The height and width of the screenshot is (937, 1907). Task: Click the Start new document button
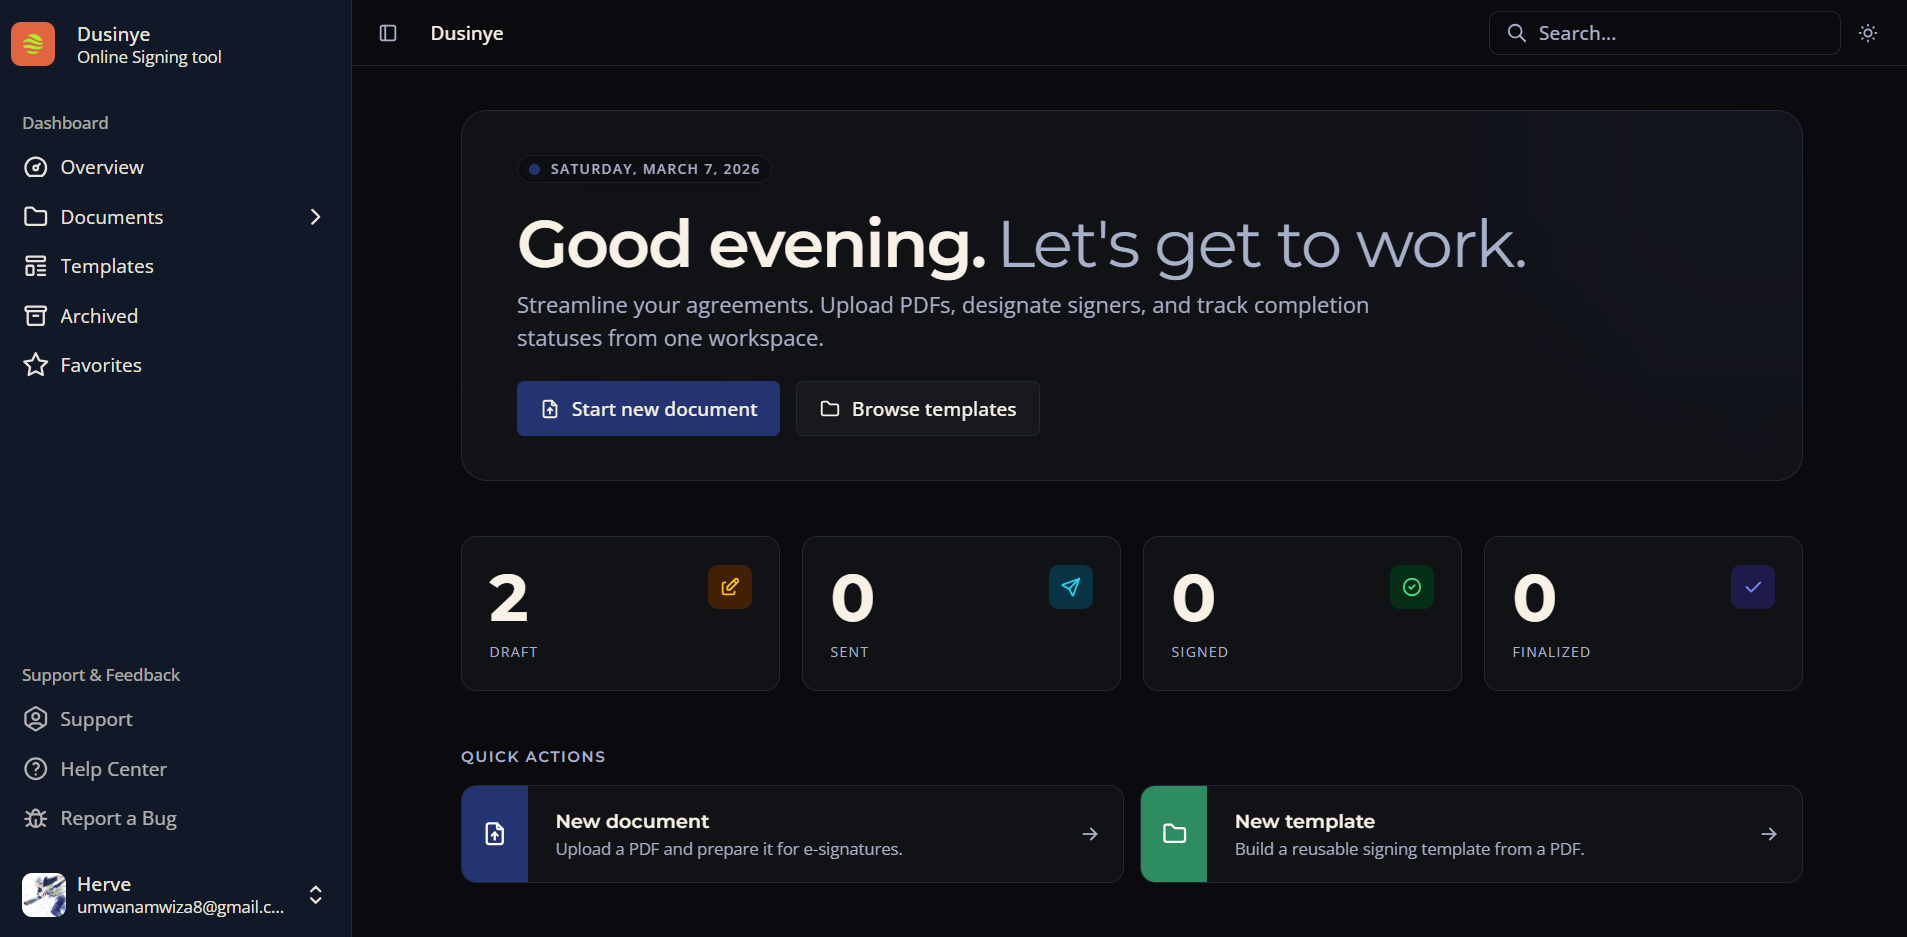tap(648, 408)
